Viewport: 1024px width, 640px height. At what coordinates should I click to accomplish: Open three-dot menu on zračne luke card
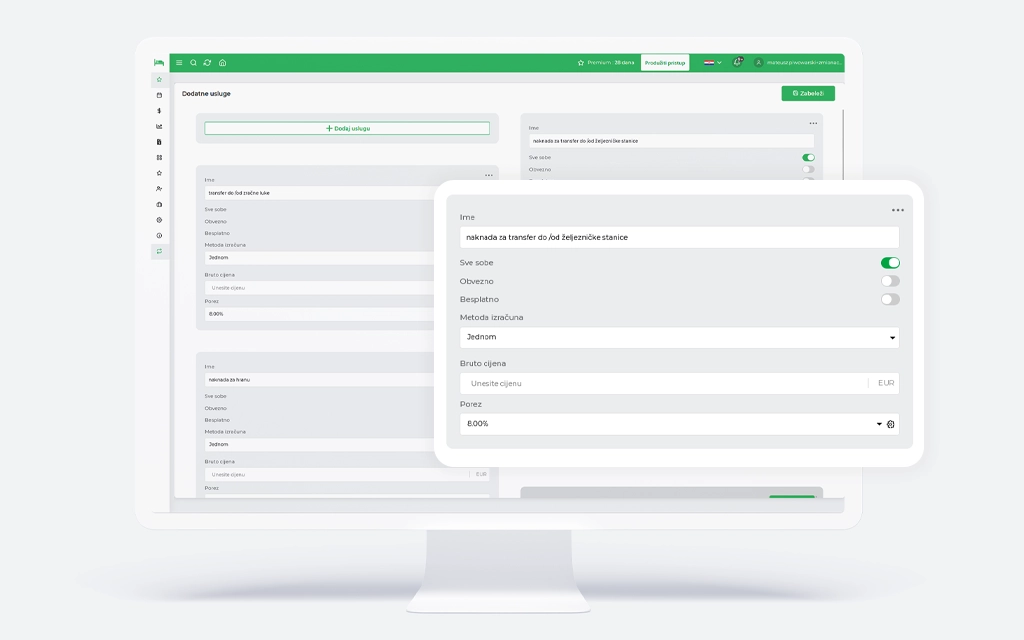(x=489, y=175)
